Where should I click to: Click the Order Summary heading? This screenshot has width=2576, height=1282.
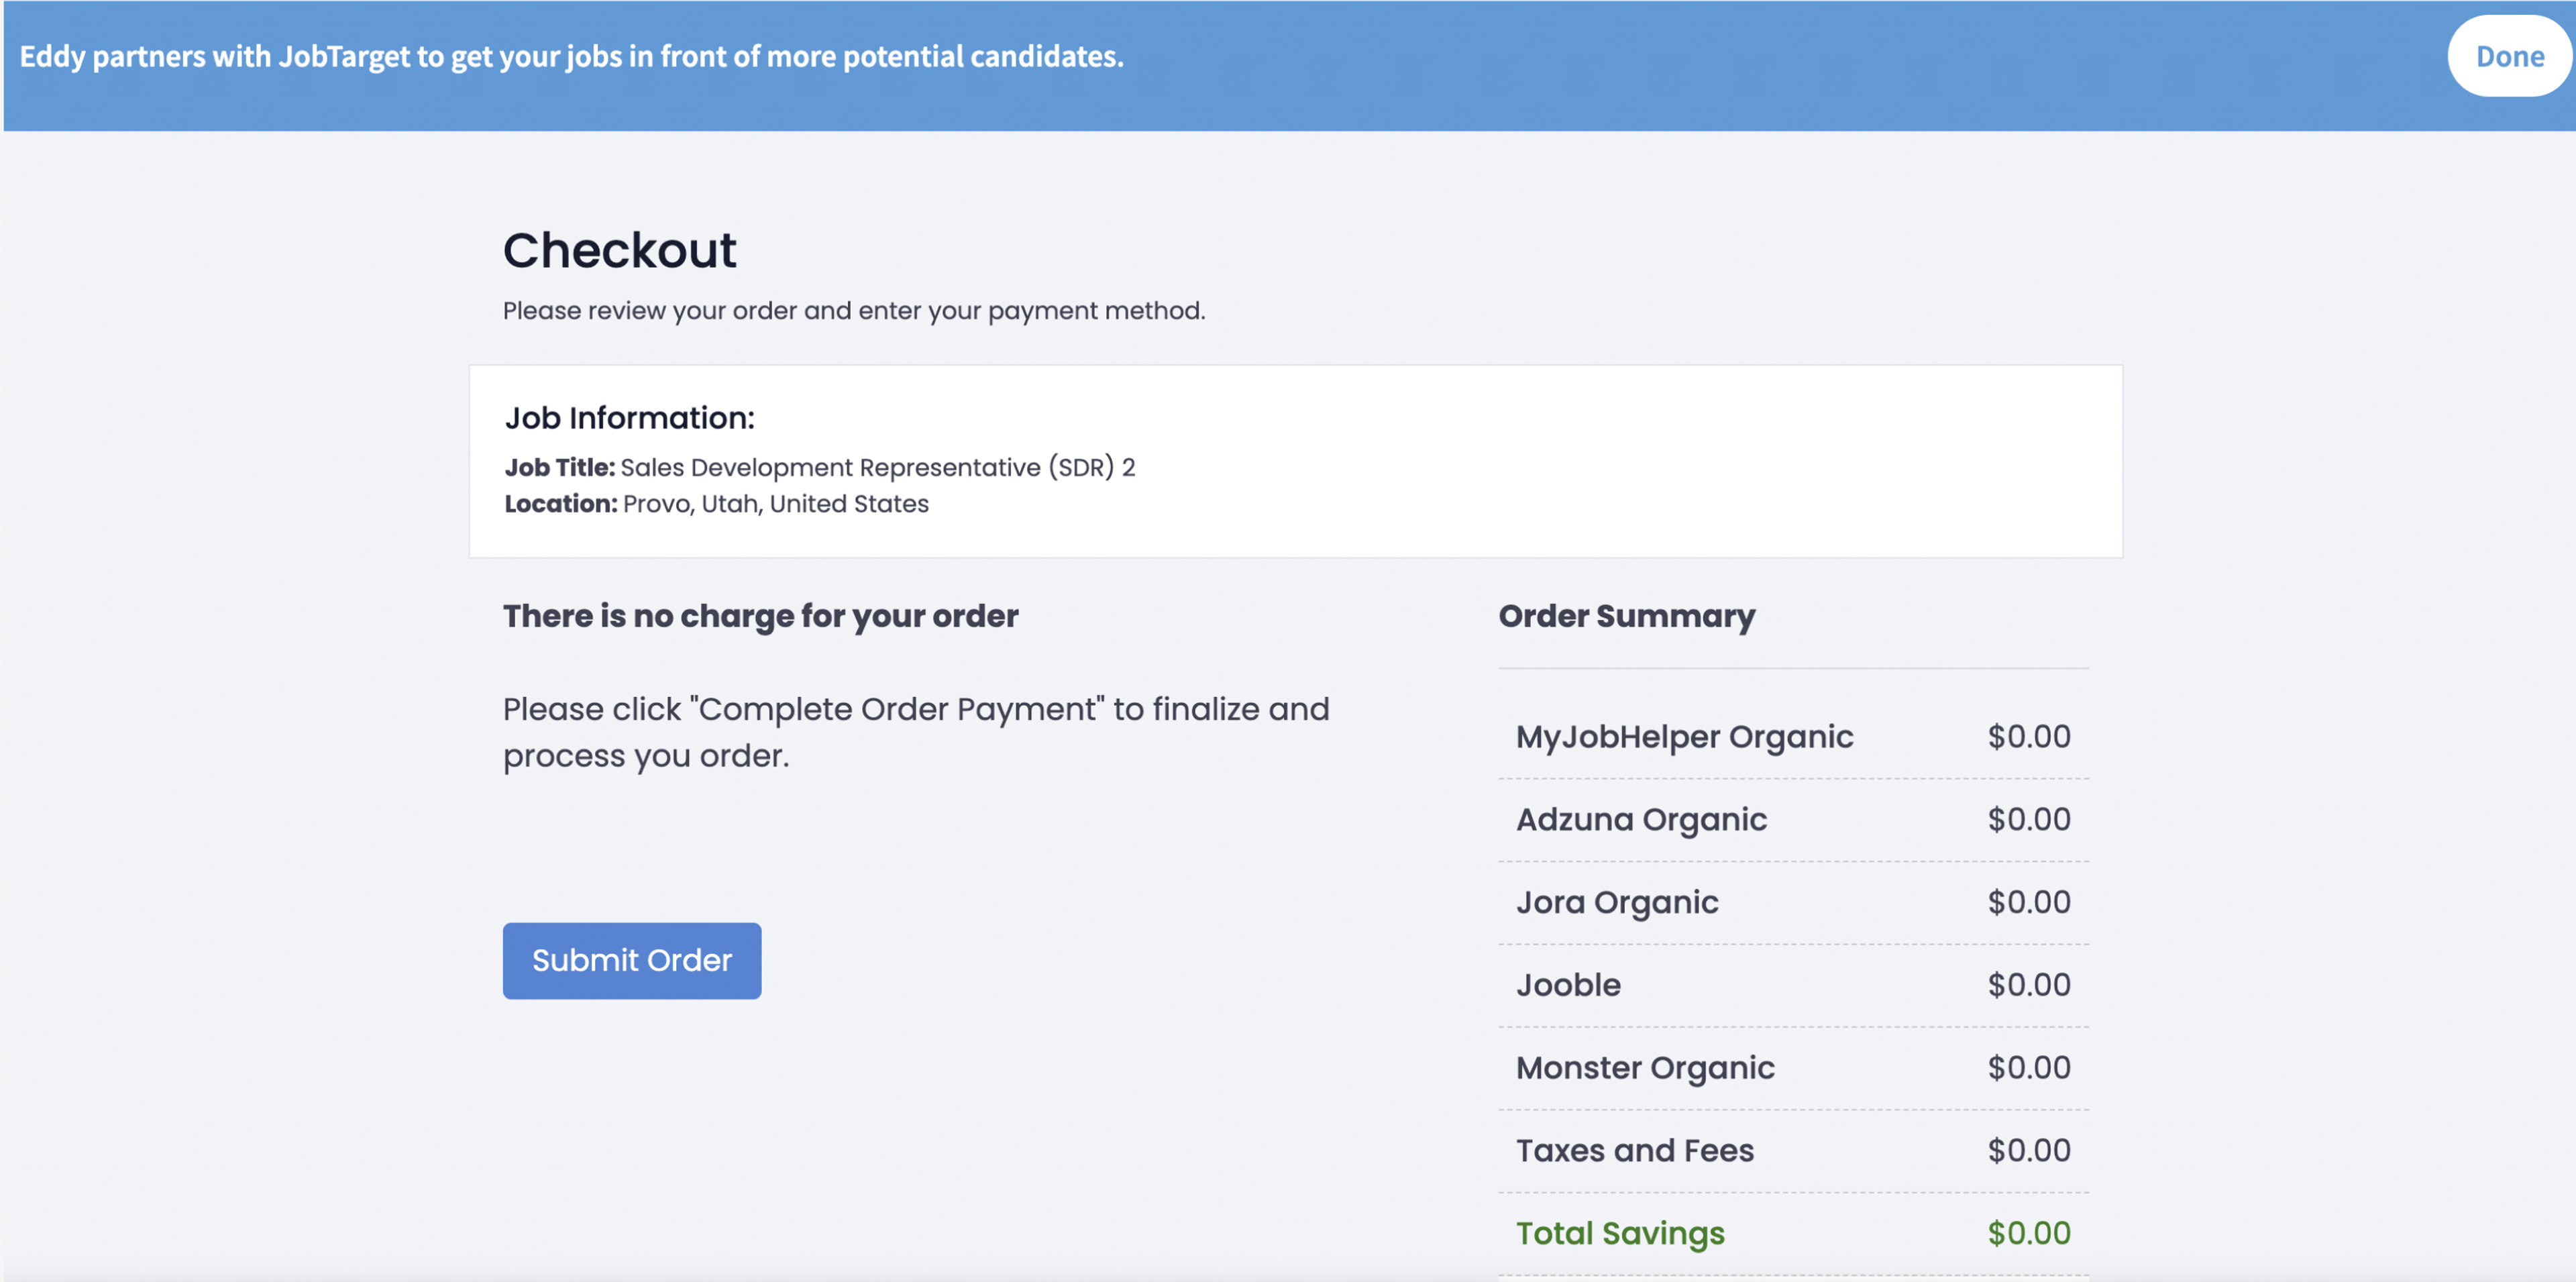1627,616
